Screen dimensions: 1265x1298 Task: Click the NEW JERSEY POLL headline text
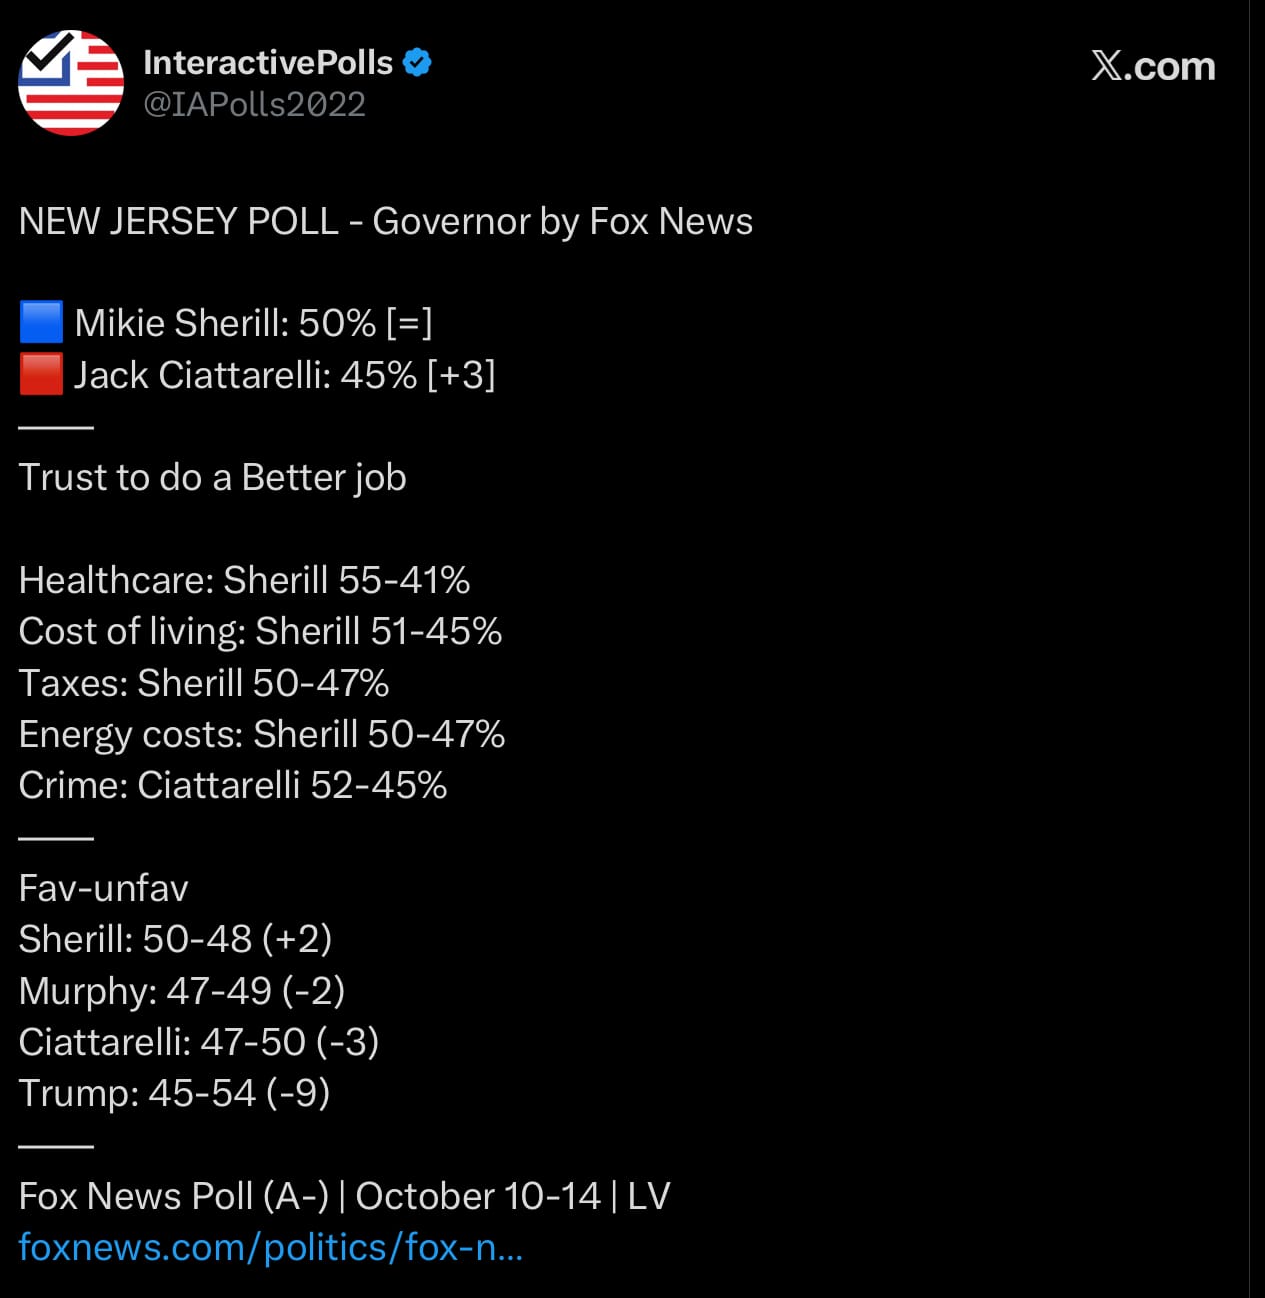tap(385, 221)
